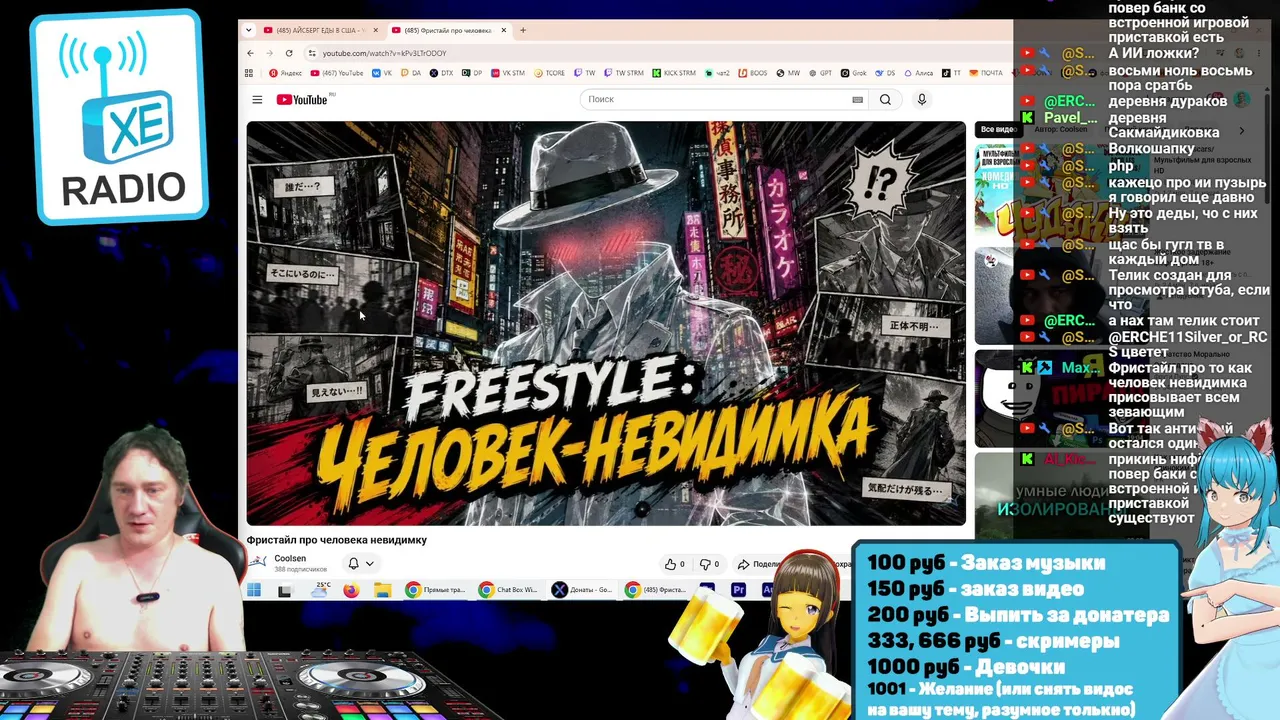Like the video with thumbs-up button
The width and height of the screenshot is (1280, 720).
[x=675, y=564]
